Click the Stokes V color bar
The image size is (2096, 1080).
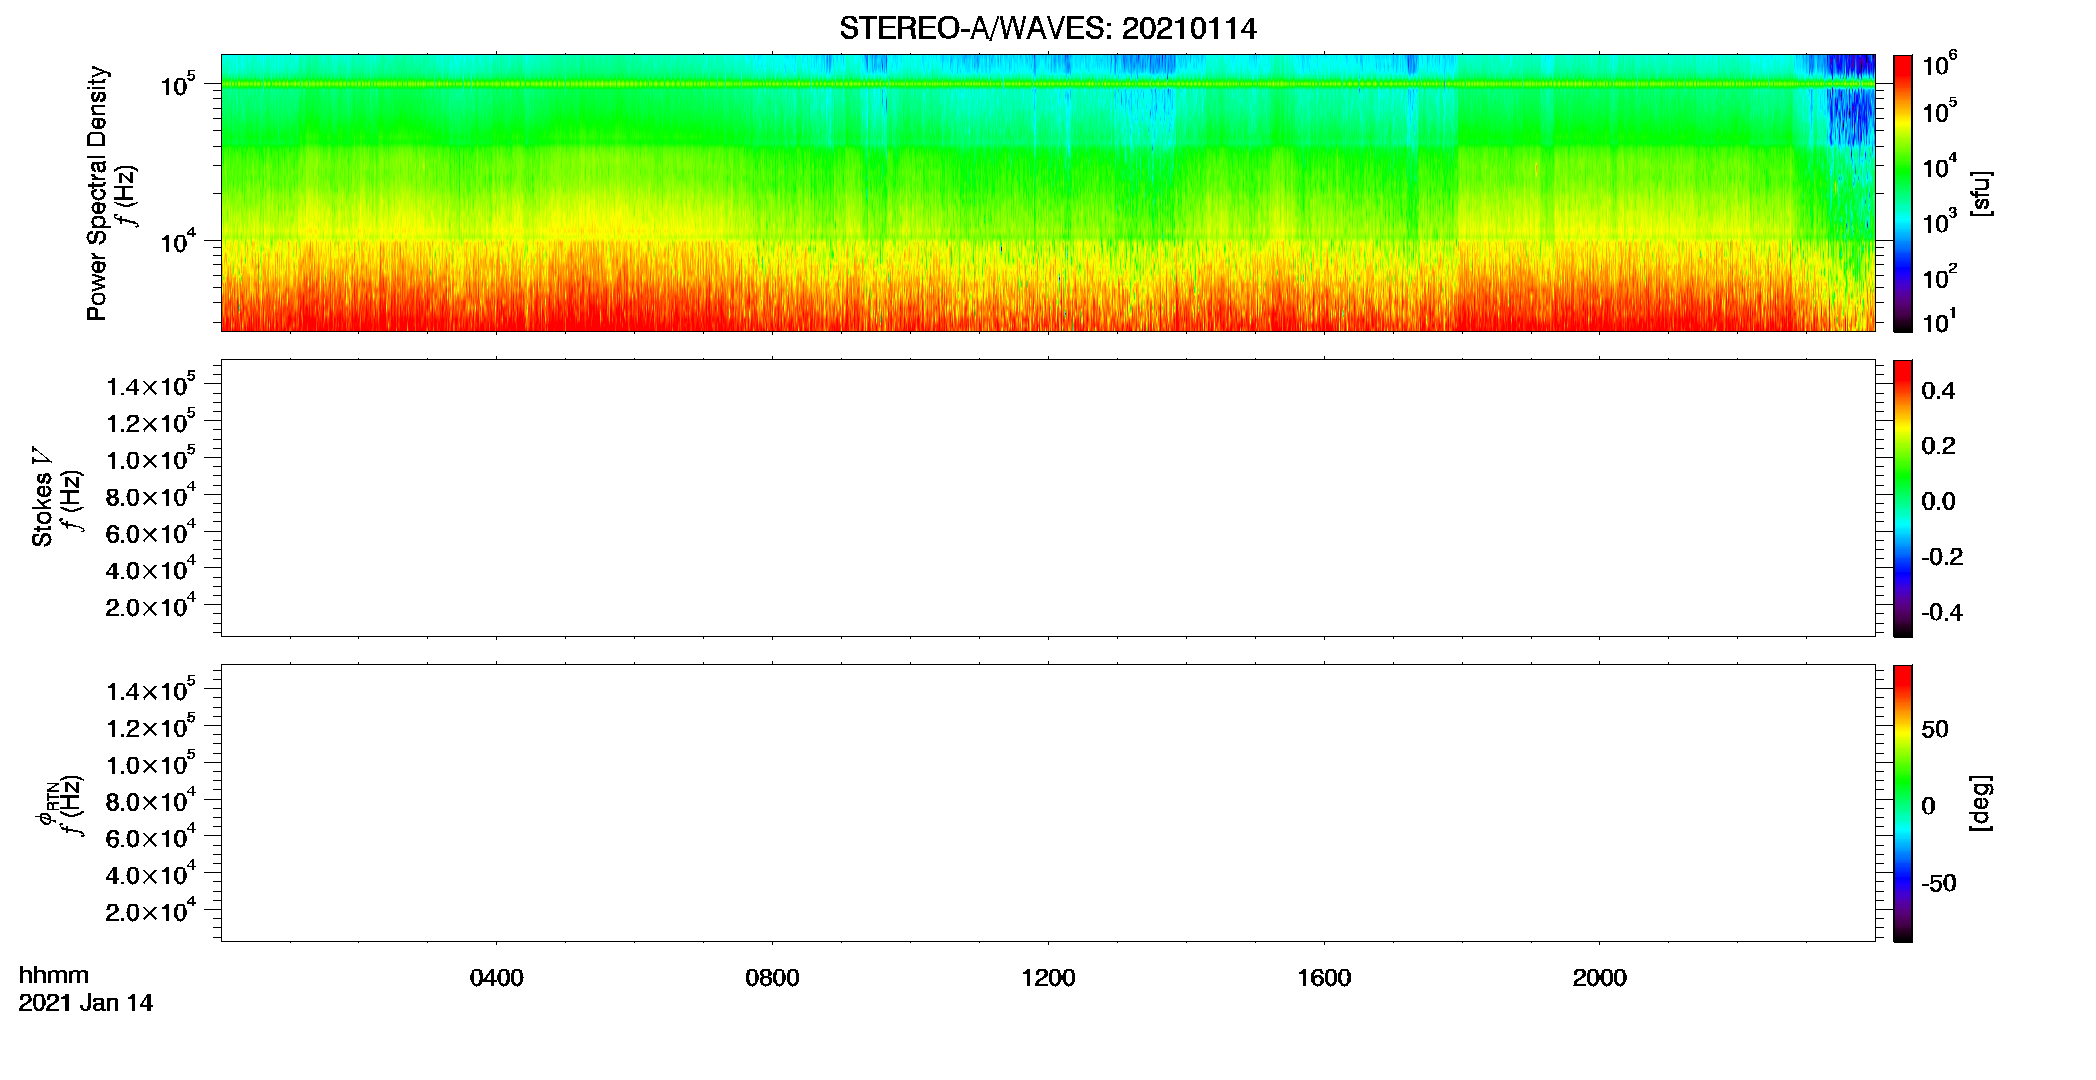[x=1902, y=498]
